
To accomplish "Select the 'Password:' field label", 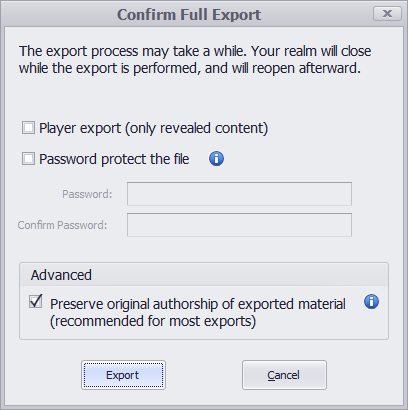I will pos(87,194).
